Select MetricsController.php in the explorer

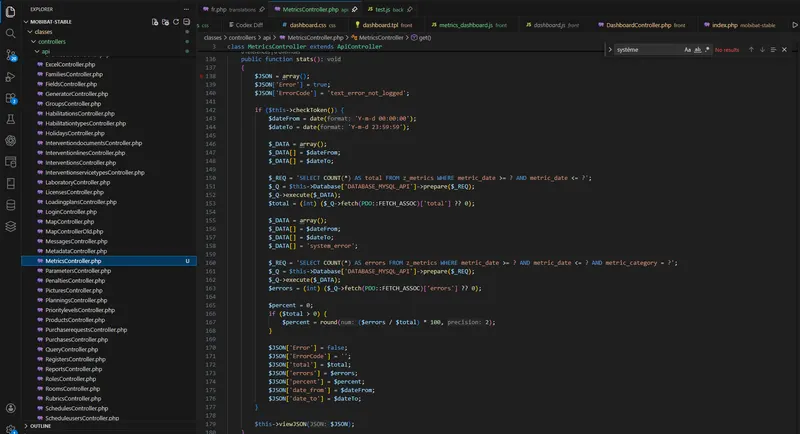(109, 261)
